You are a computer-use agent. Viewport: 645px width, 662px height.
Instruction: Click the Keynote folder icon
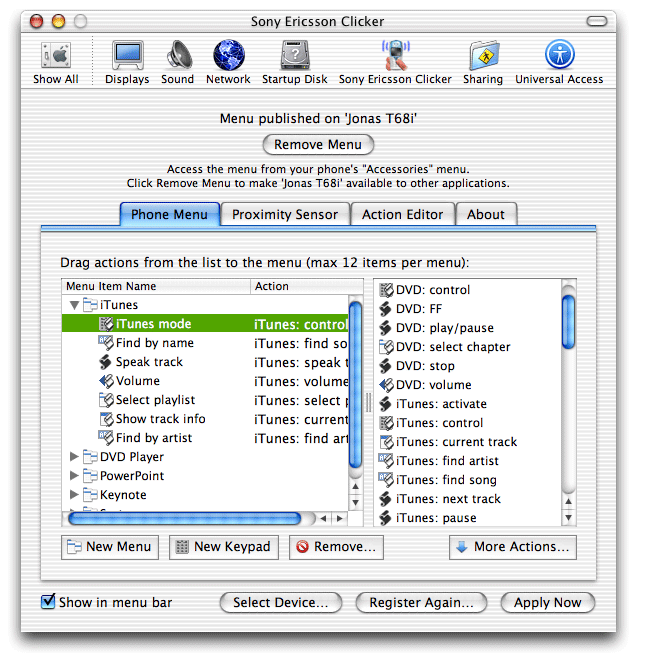tap(90, 494)
